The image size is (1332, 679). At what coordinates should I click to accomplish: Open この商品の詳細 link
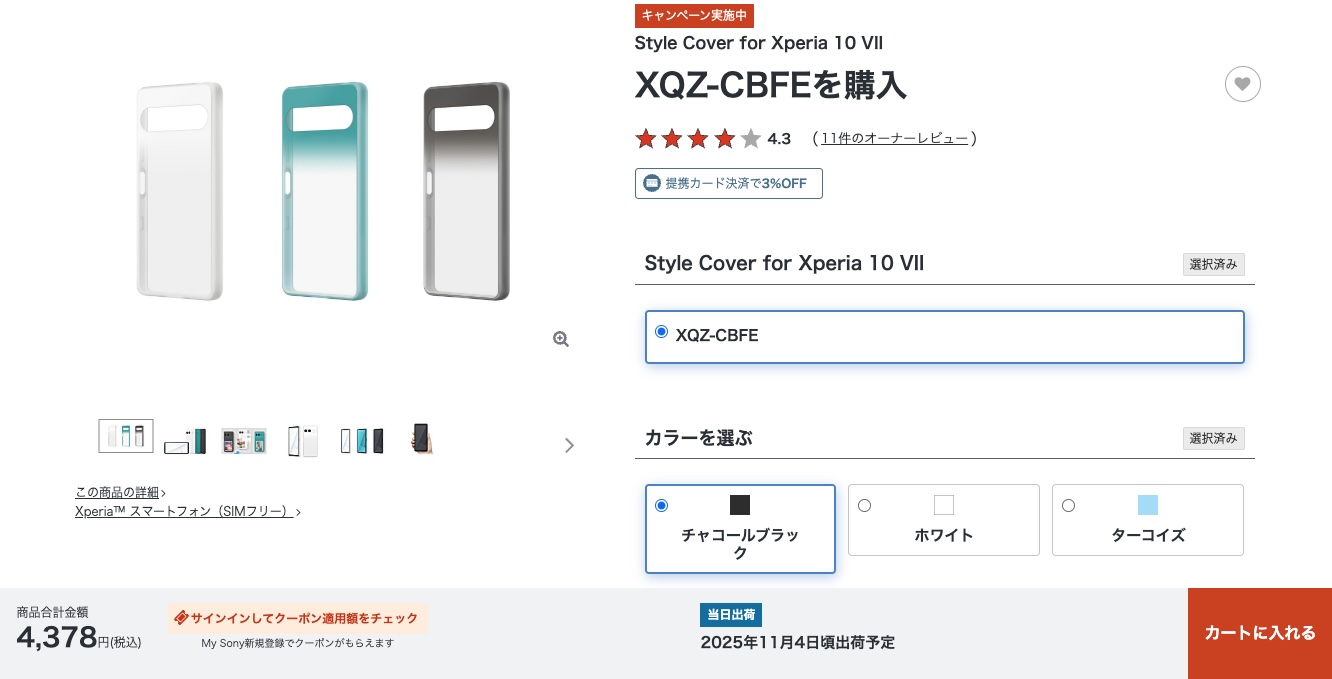(118, 492)
